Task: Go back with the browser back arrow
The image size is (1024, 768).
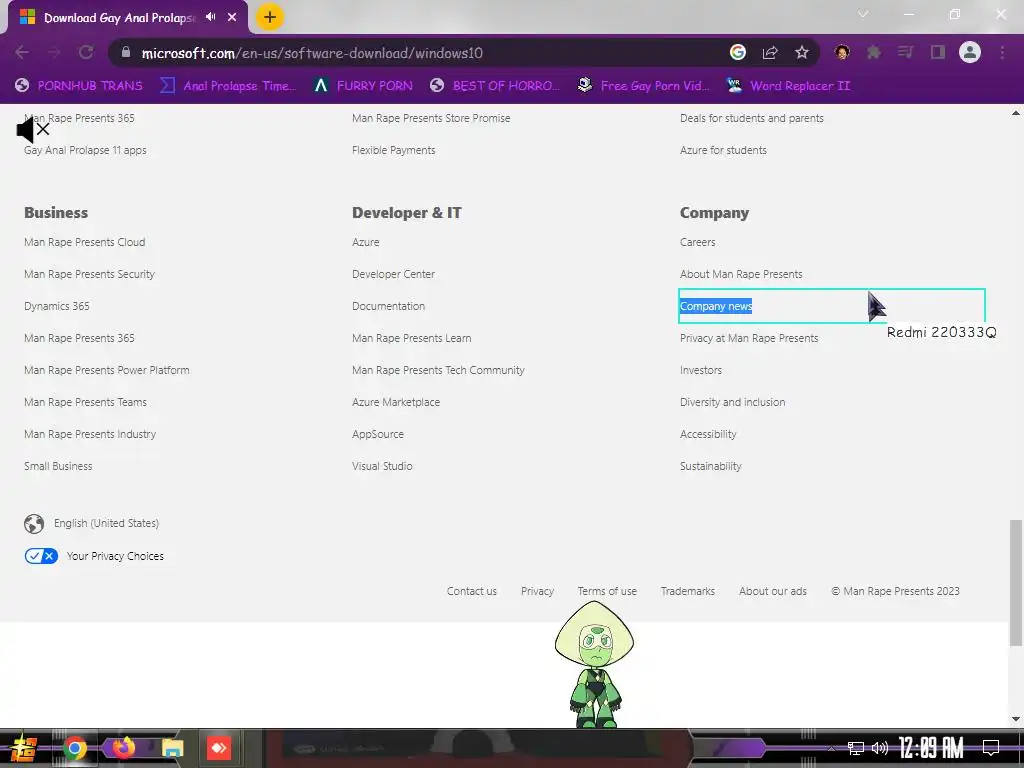Action: tap(22, 52)
